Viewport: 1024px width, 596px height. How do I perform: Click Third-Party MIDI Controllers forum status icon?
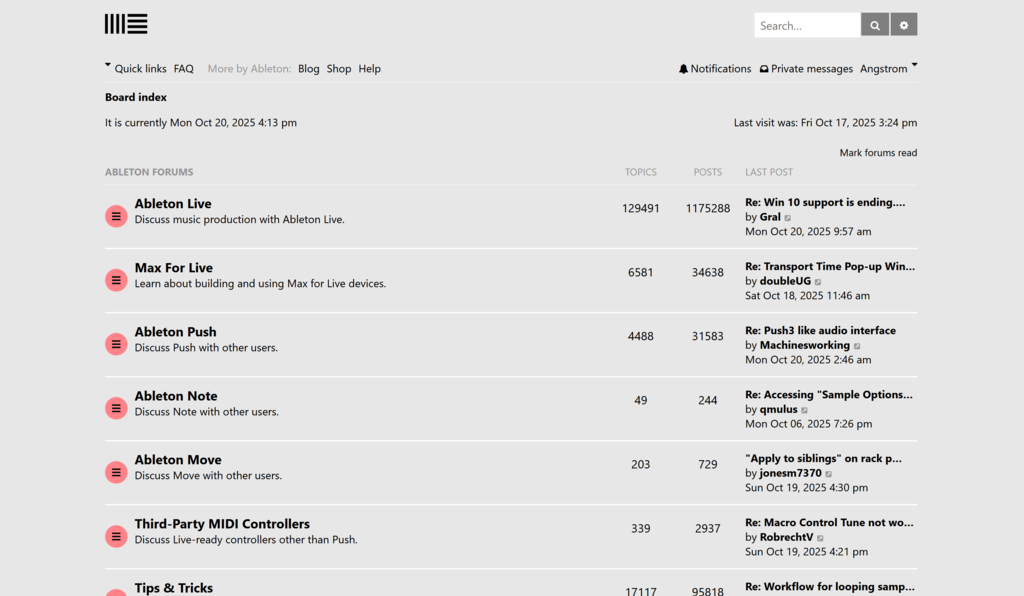tap(116, 536)
